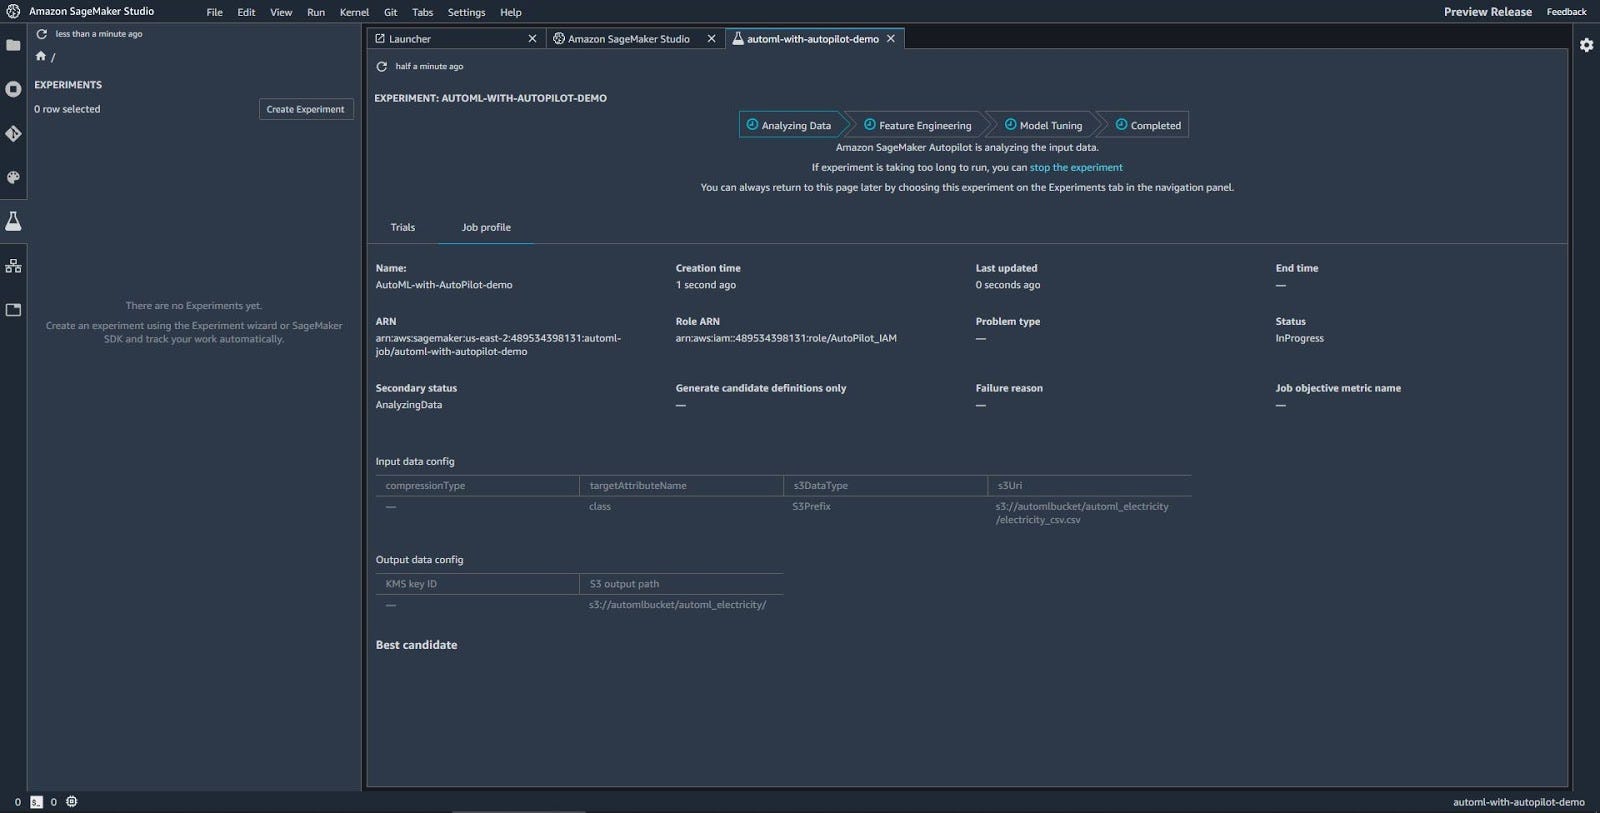The width and height of the screenshot is (1600, 813).
Task: Click the KMS key ID column header
Action: (x=477, y=584)
